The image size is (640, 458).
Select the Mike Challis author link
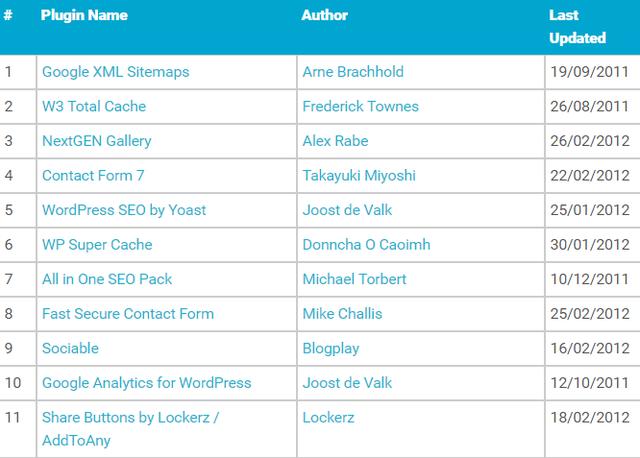tap(342, 313)
